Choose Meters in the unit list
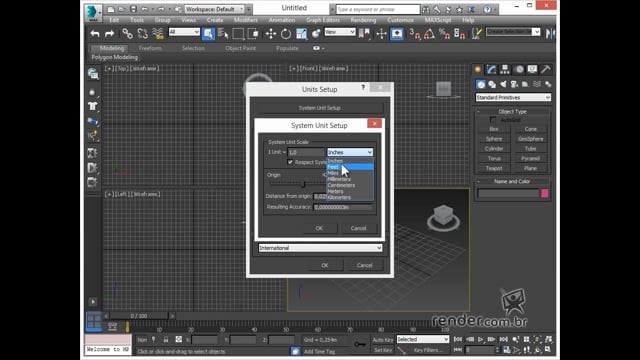Viewport: 640px width, 360px height. pos(350,191)
